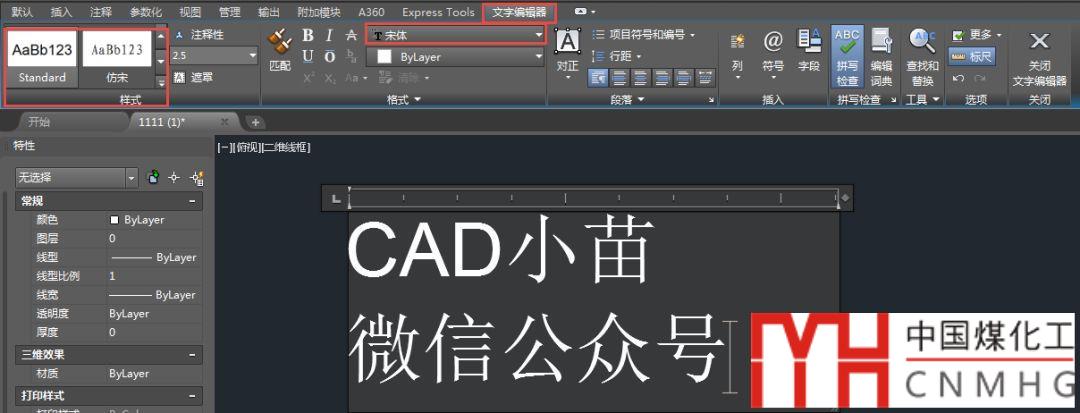
Task: Select the Standard text style thumbnail
Action: [42, 58]
